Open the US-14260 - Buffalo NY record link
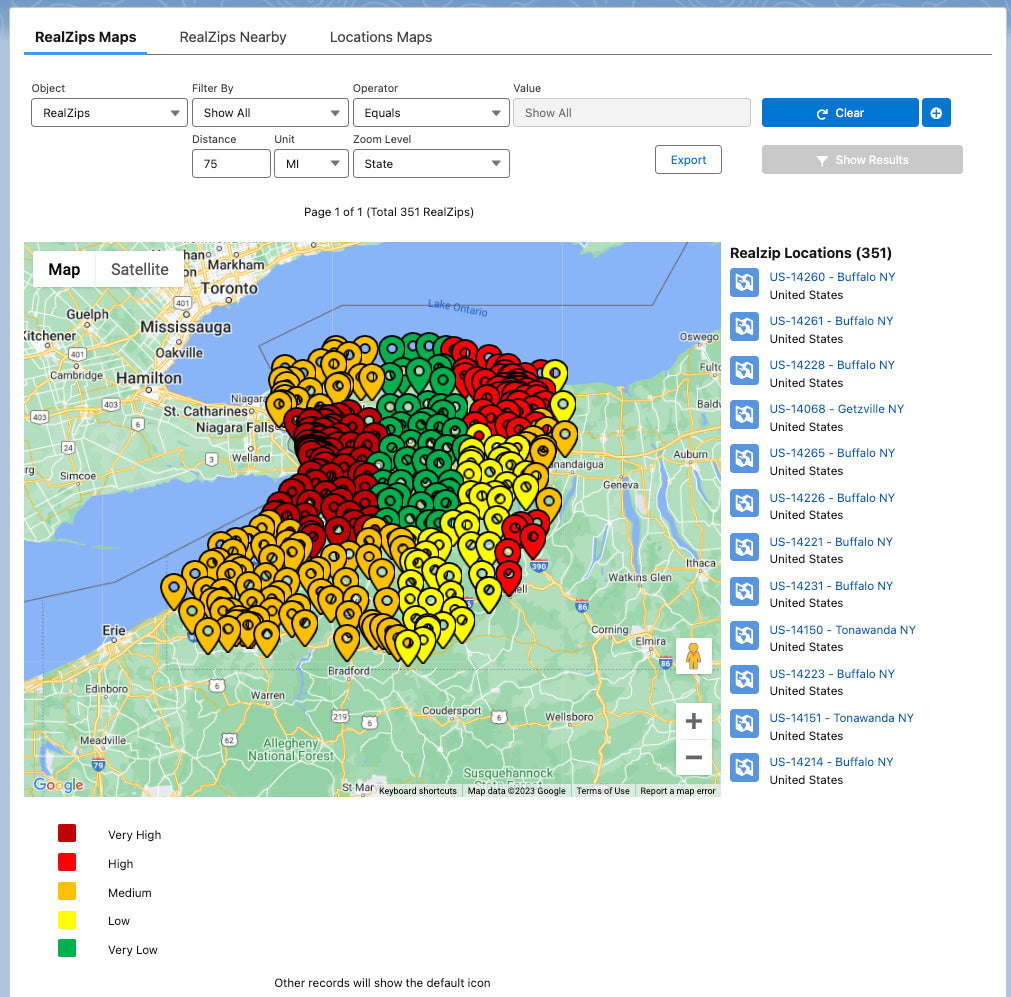The height and width of the screenshot is (997, 1011). 832,276
